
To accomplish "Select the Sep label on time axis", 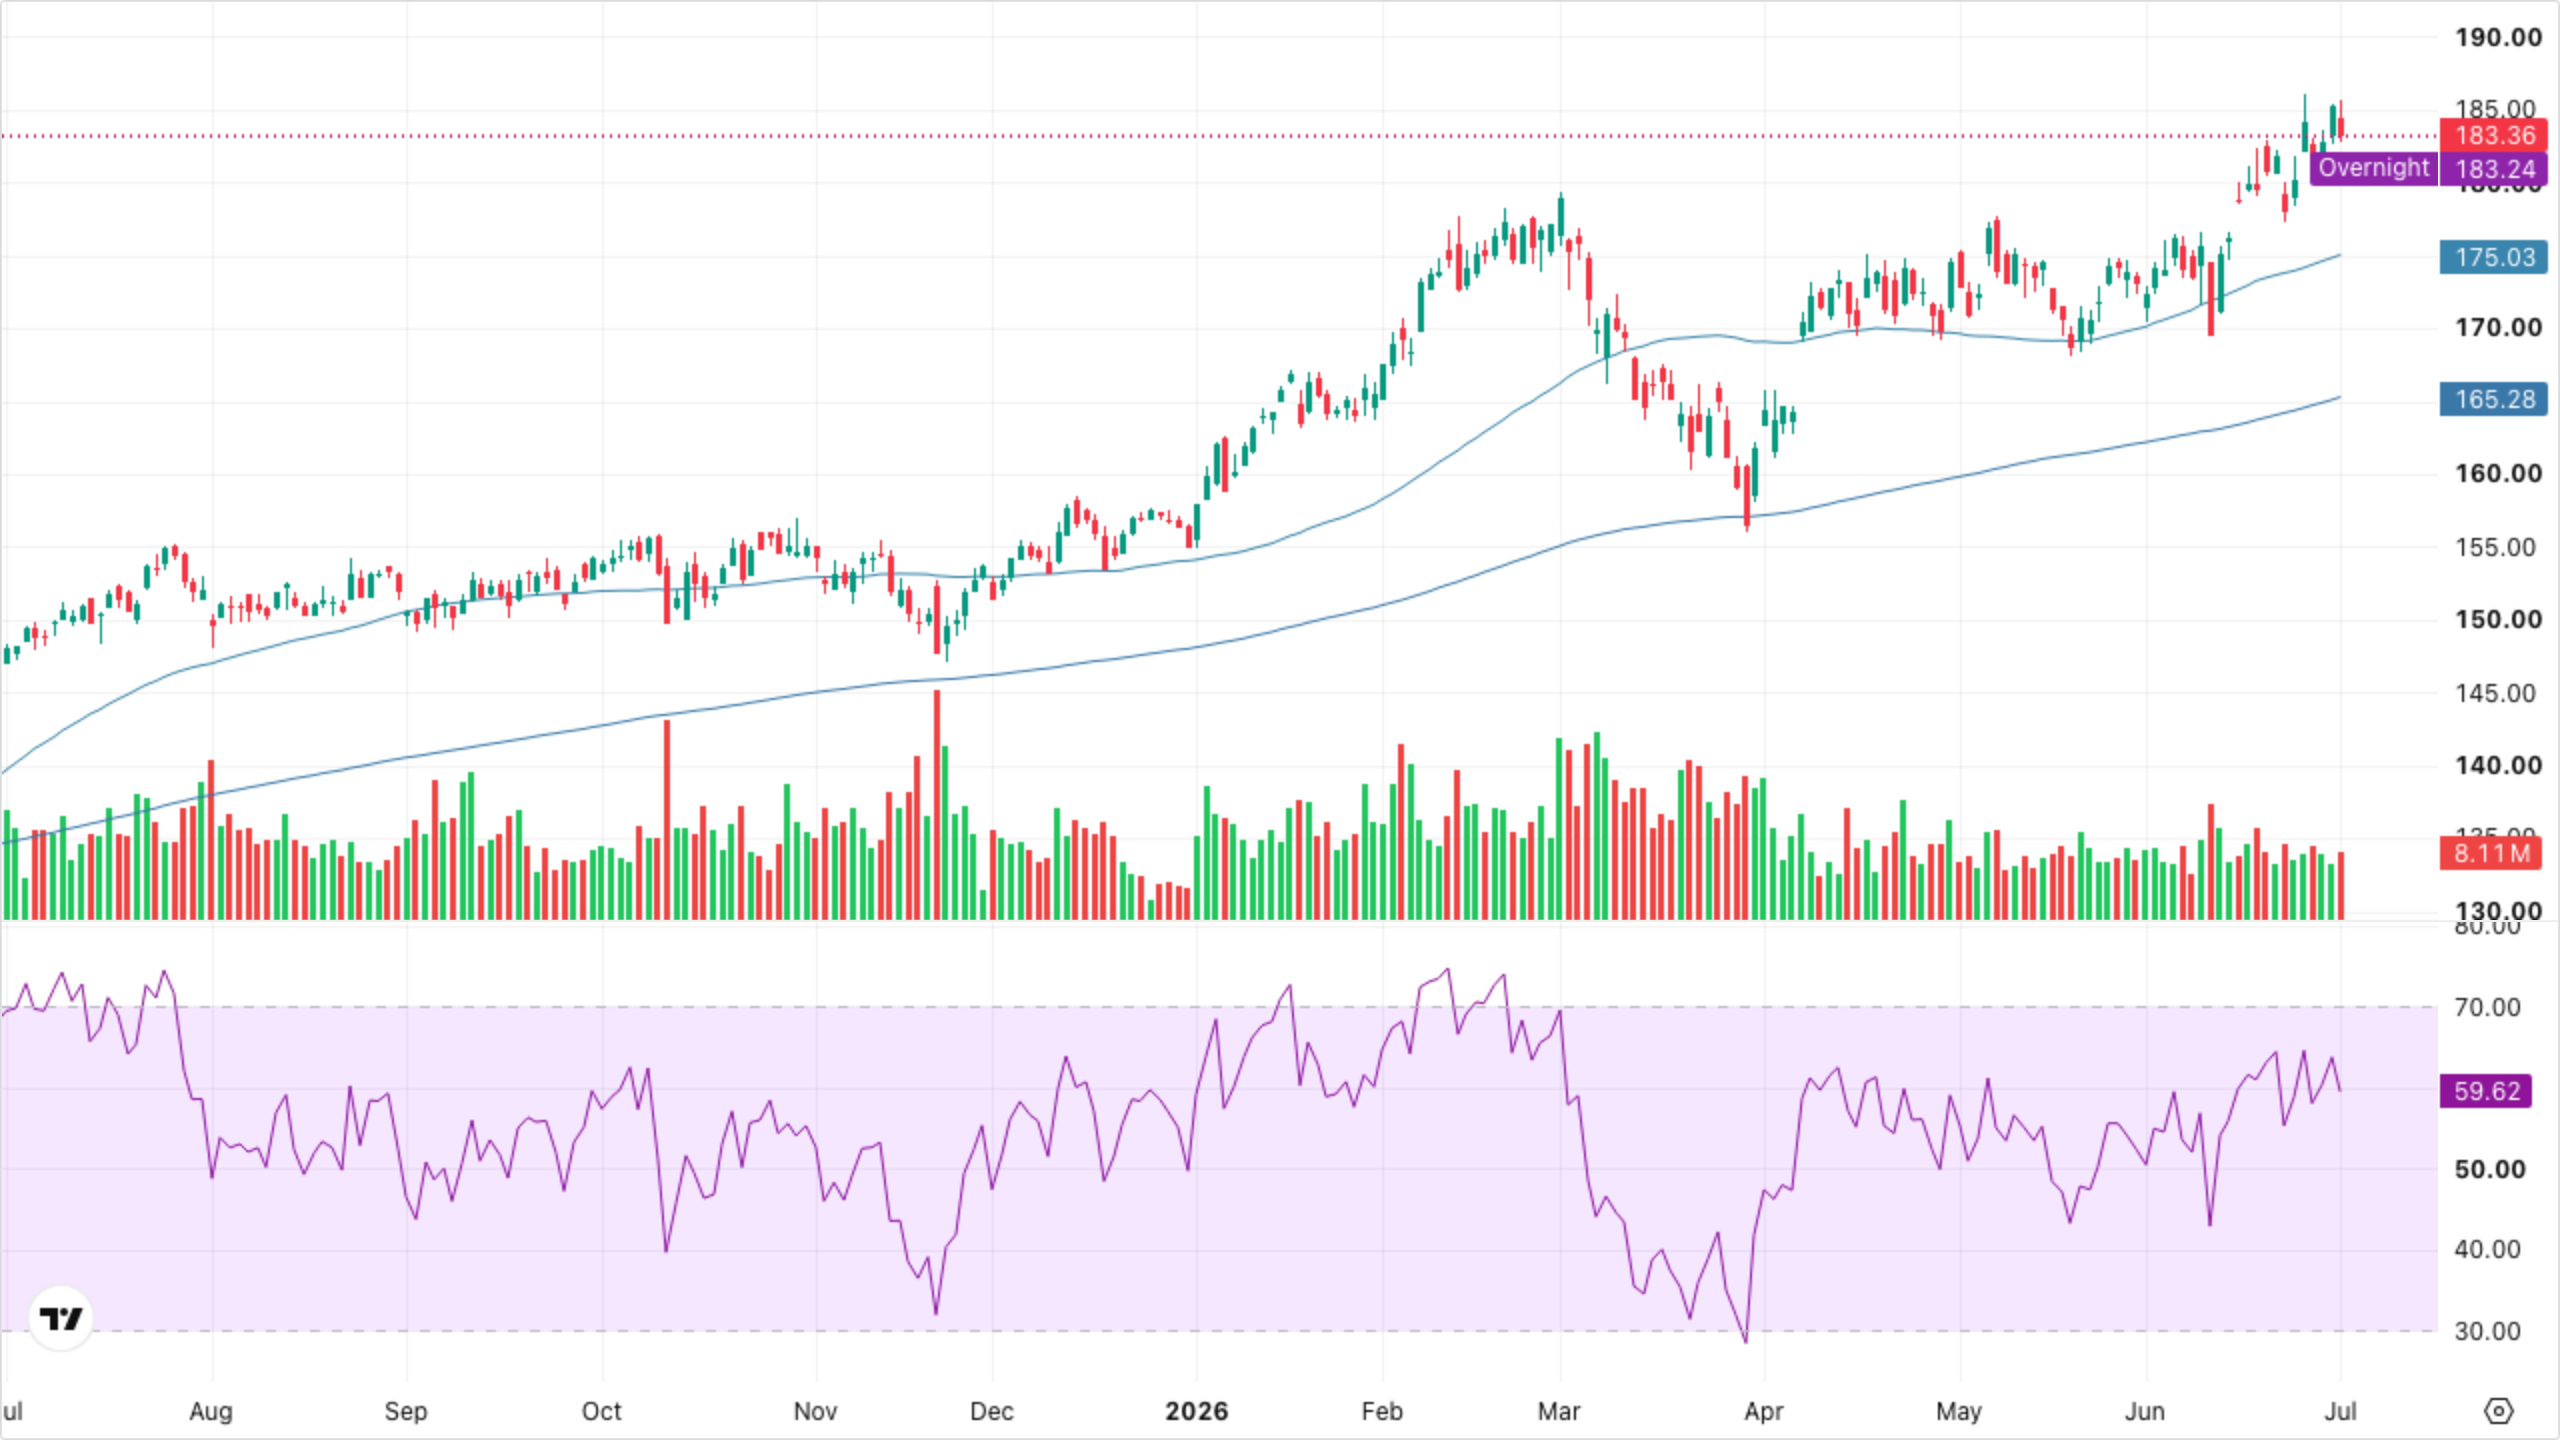I will coord(406,1411).
